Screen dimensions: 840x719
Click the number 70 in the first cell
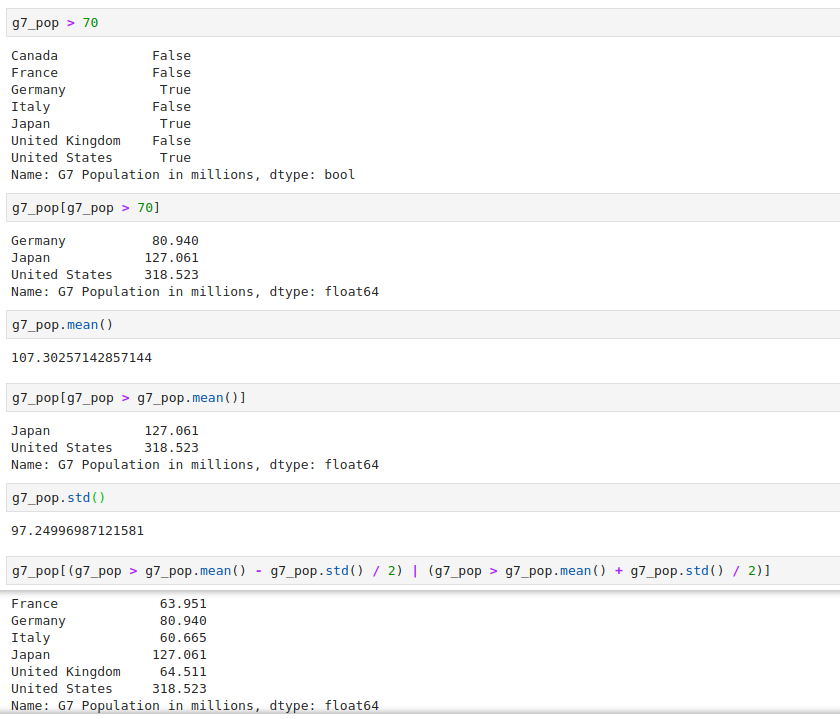click(x=90, y=22)
